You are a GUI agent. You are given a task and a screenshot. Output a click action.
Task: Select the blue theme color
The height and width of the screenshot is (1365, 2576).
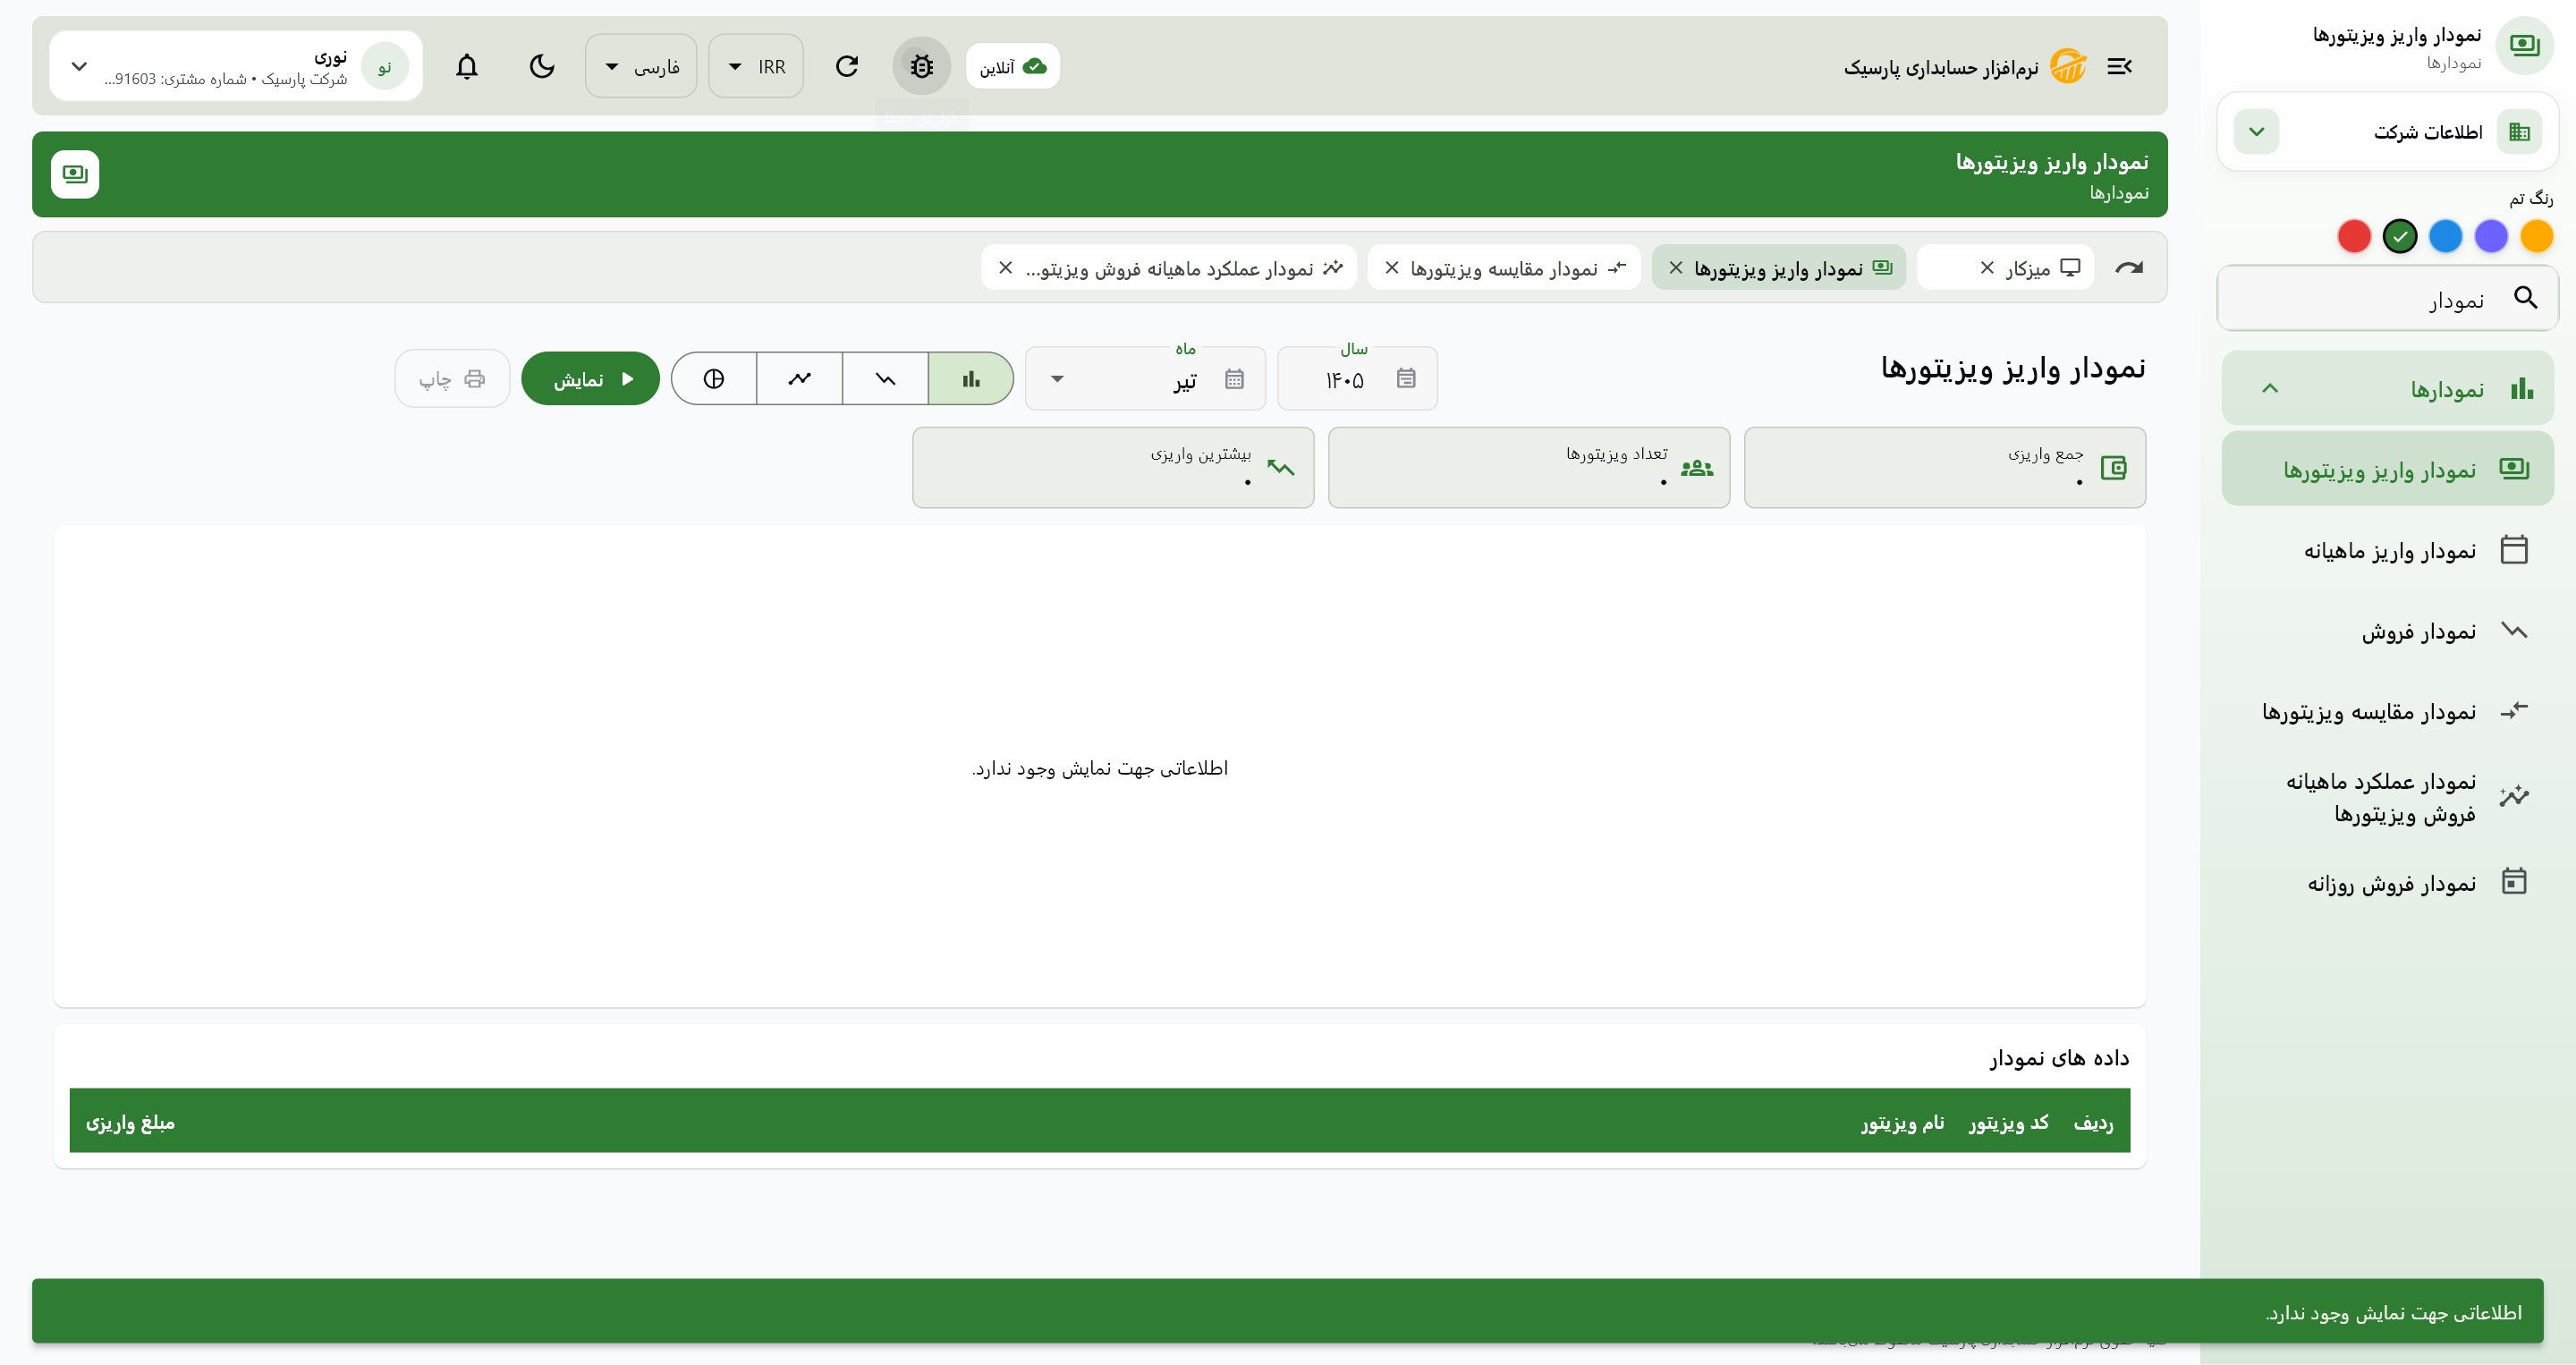(x=2446, y=236)
